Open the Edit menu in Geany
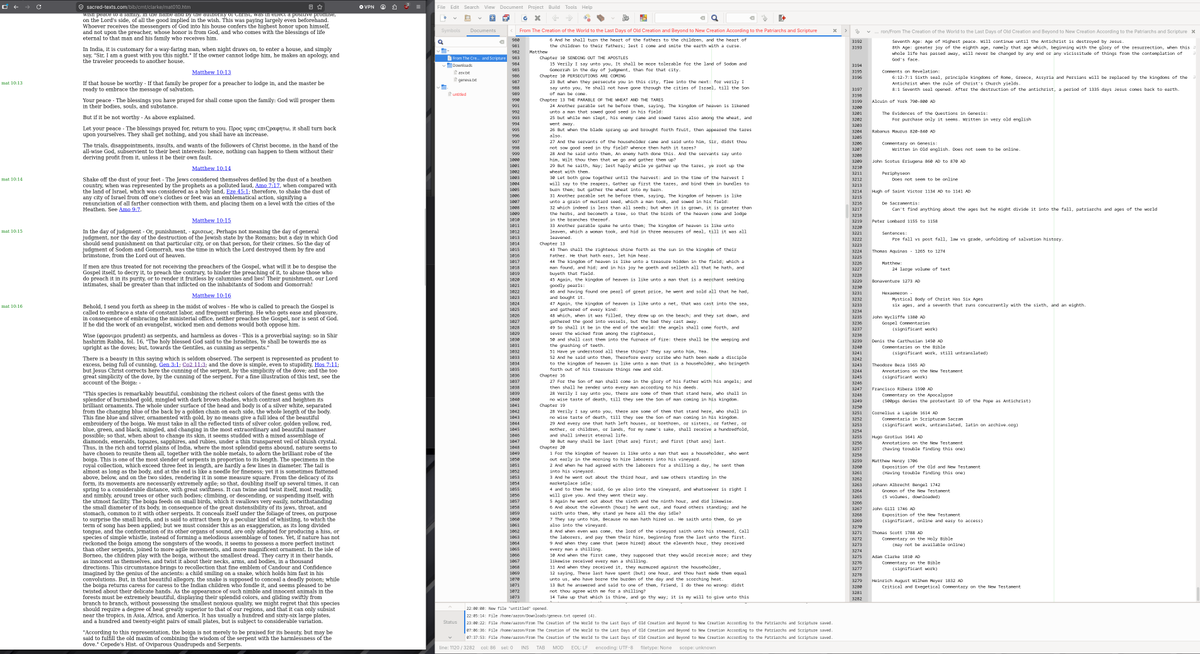Screen dimensions: 1200x654 (454, 7)
